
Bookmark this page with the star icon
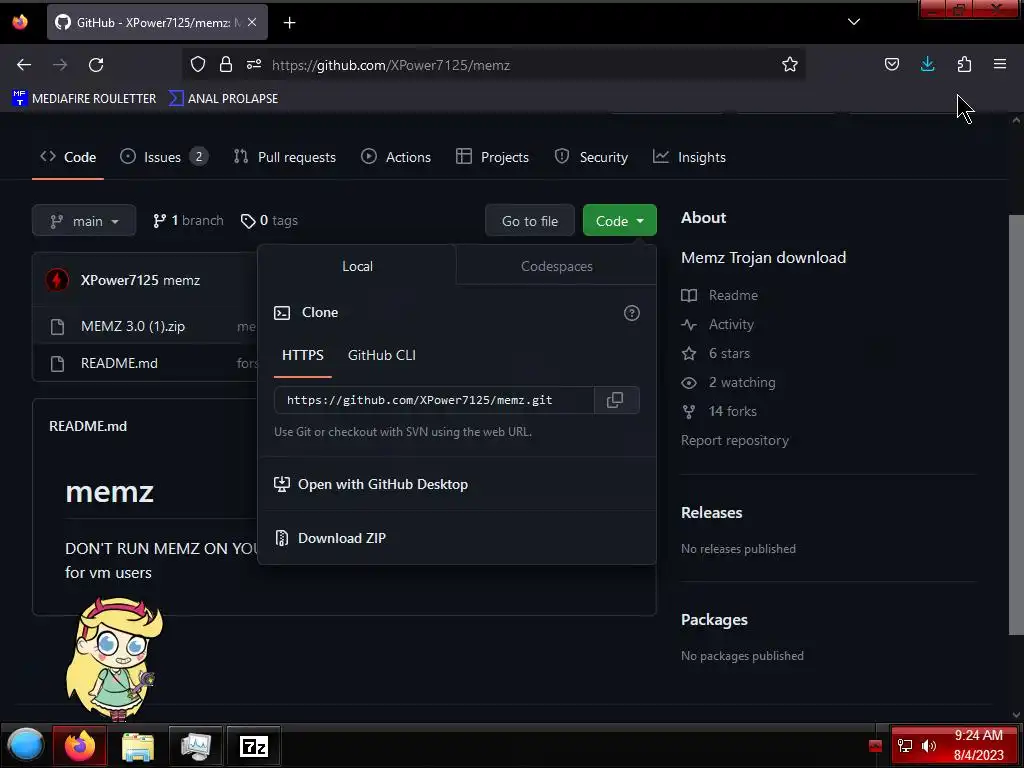790,64
